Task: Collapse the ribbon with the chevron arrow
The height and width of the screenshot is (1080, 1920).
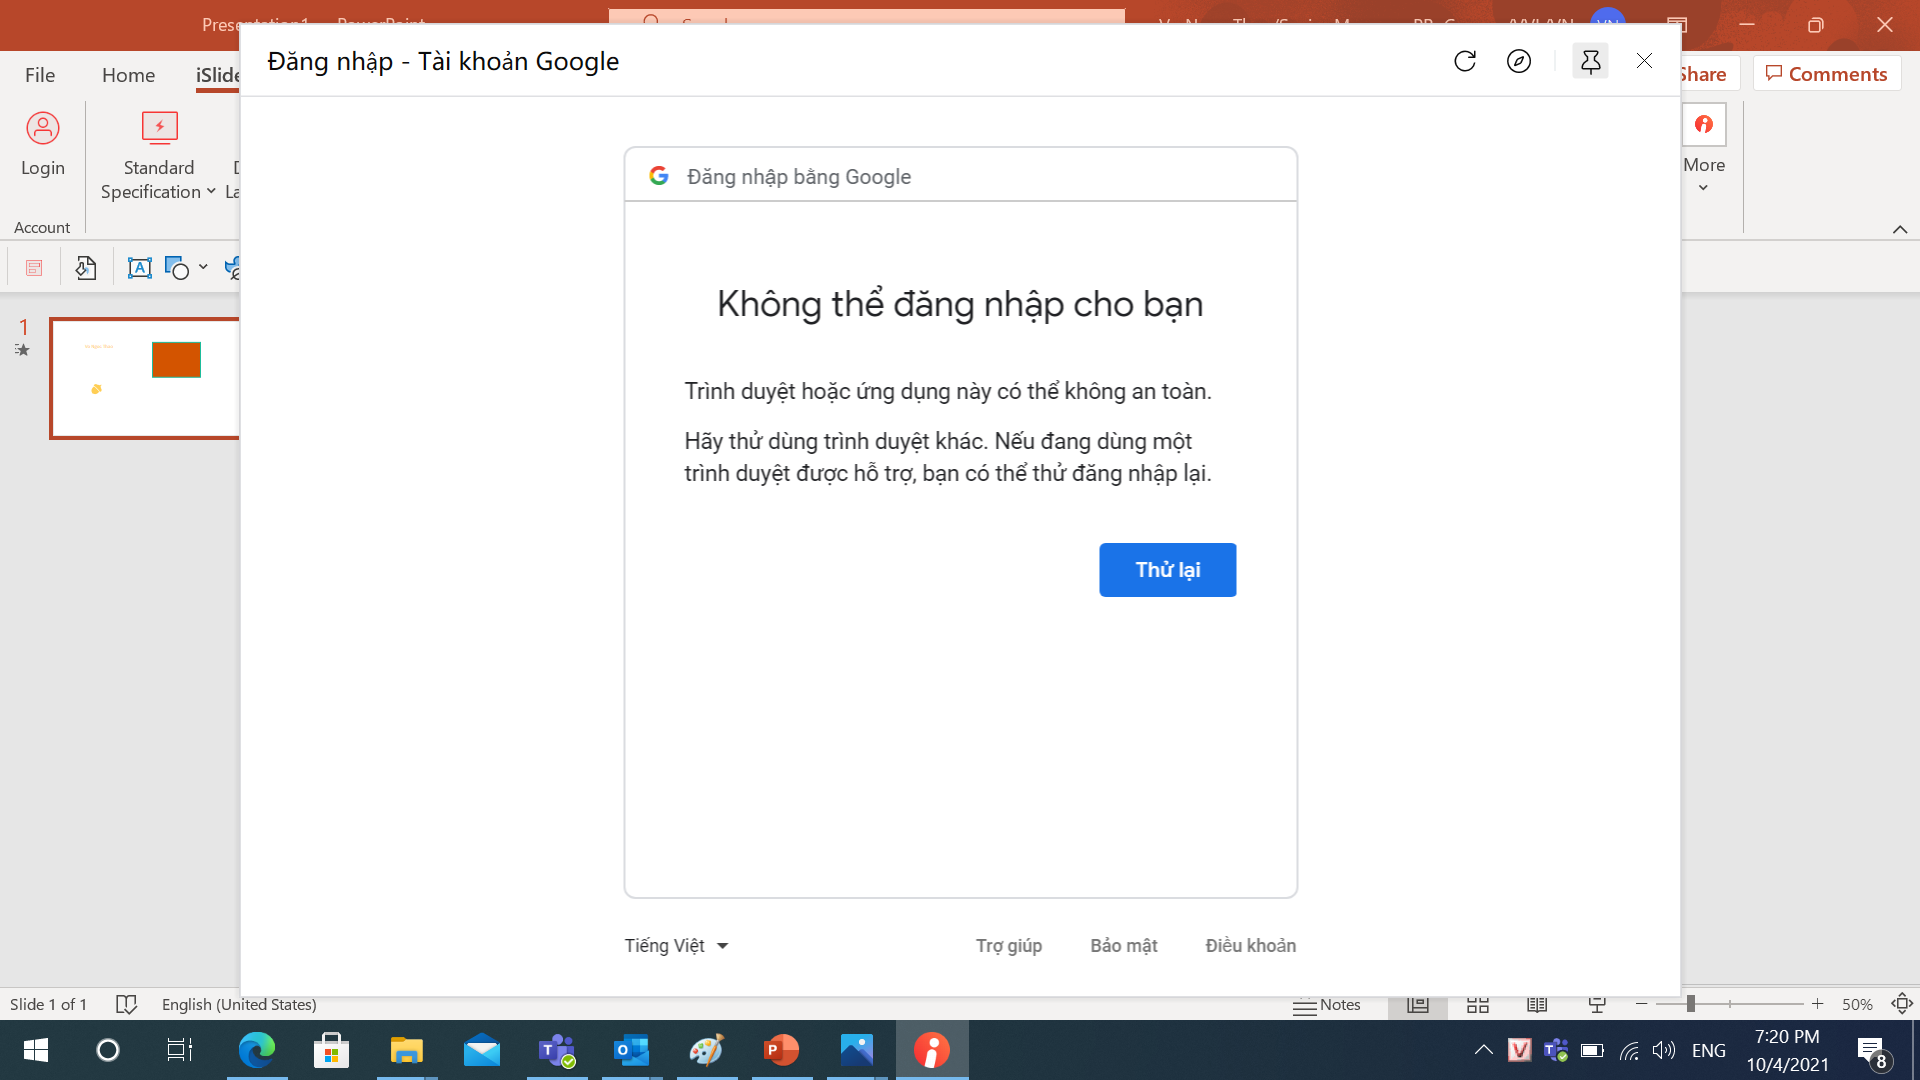Action: pos(1900,229)
